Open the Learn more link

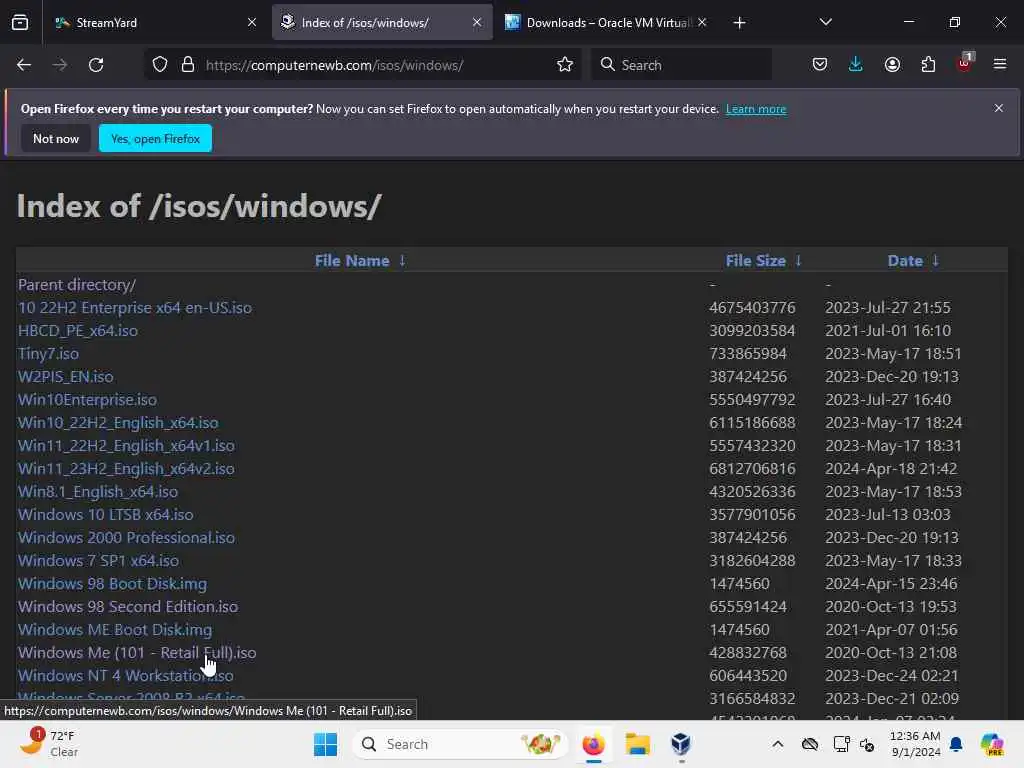756,109
